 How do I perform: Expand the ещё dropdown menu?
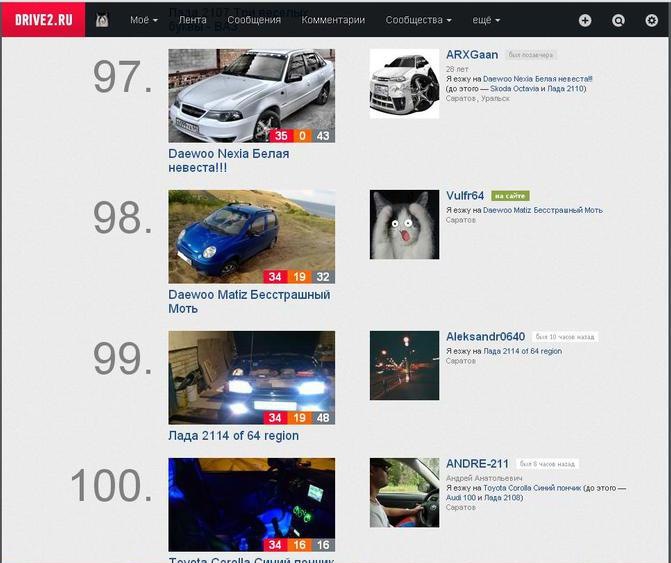(486, 20)
